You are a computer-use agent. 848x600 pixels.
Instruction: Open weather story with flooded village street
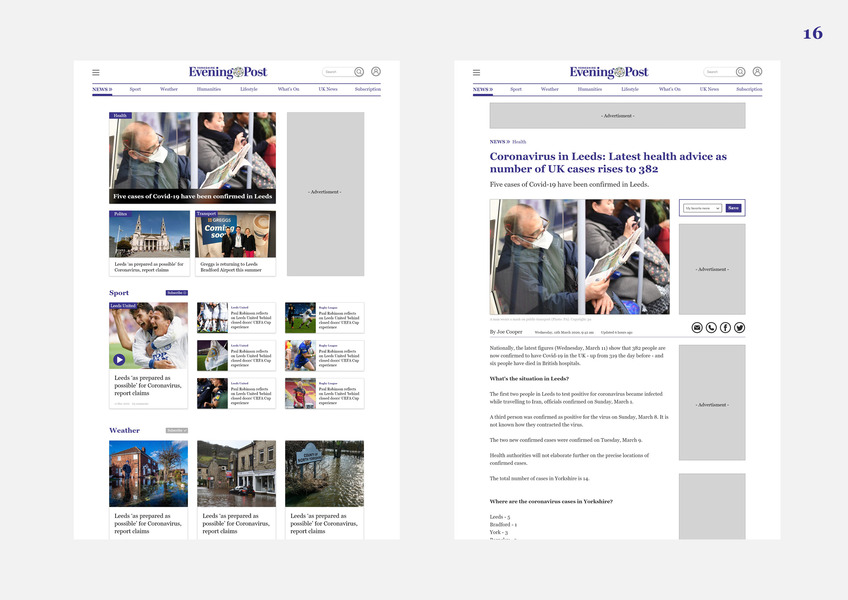(236, 490)
